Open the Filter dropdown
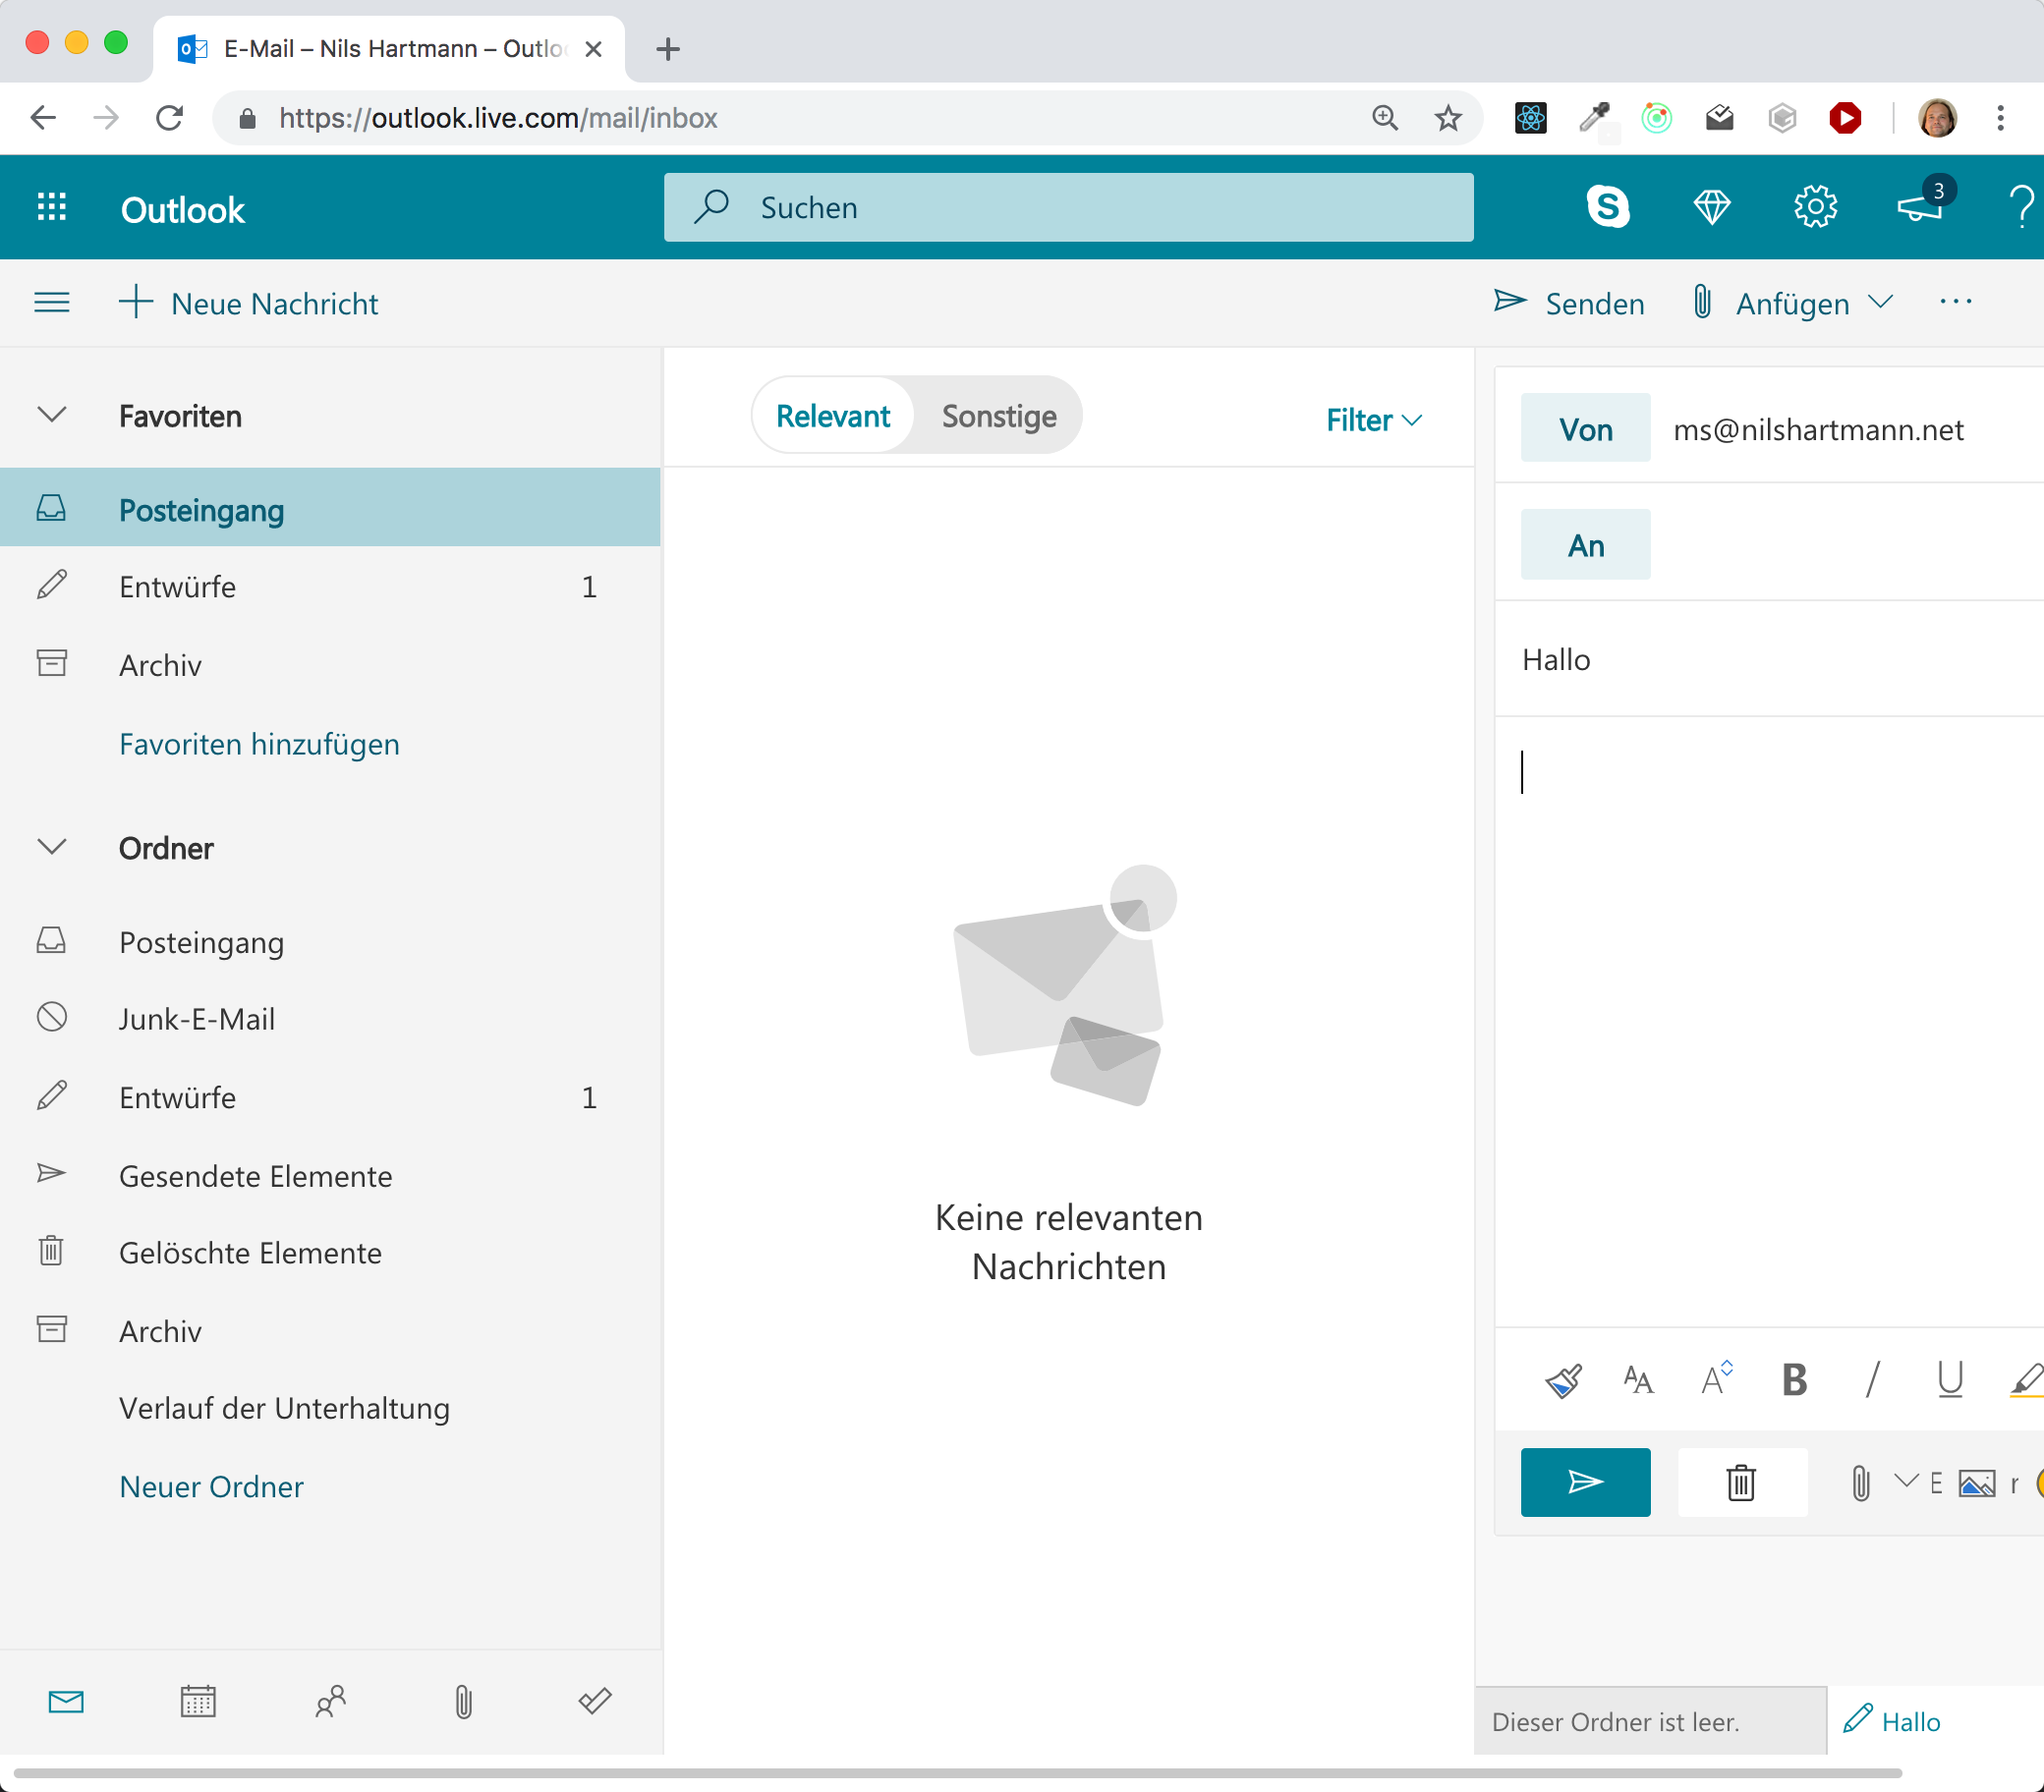This screenshot has height=1792, width=2044. click(1374, 419)
